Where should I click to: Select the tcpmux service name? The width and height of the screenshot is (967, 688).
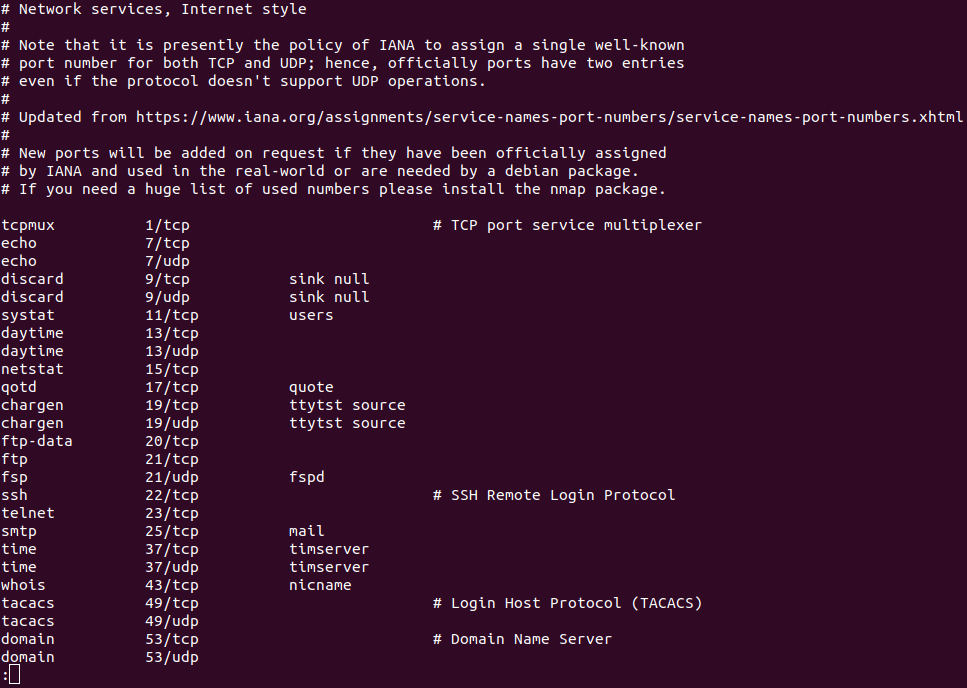click(x=28, y=226)
